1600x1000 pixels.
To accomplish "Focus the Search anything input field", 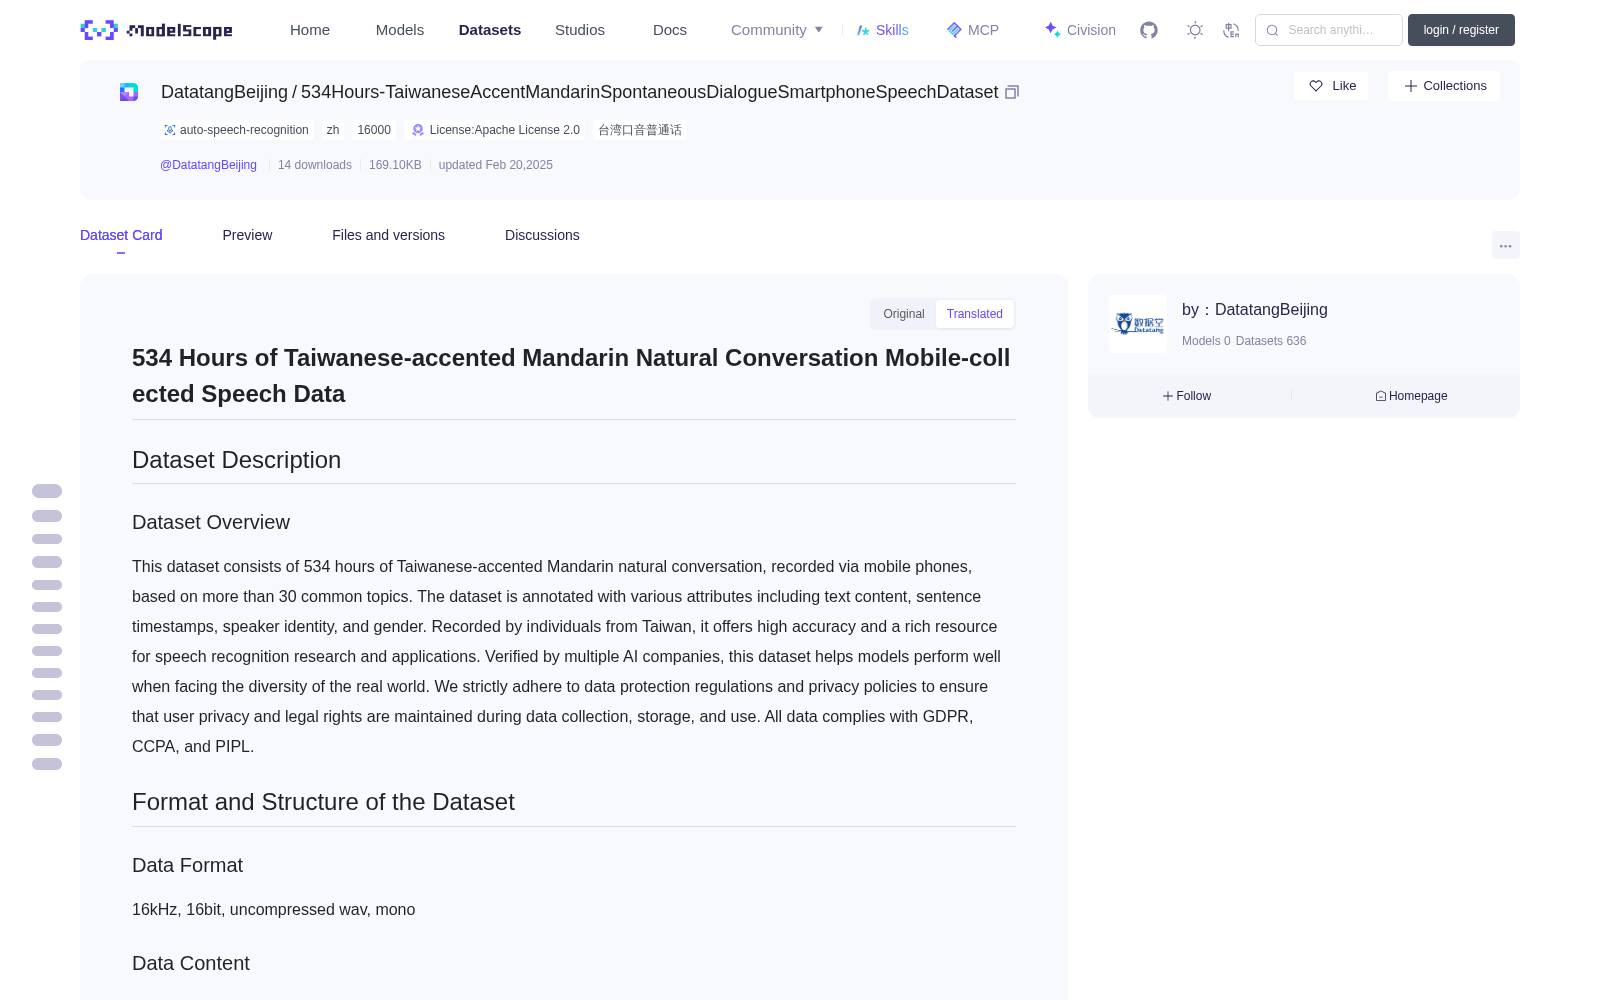I will pos(1329,30).
